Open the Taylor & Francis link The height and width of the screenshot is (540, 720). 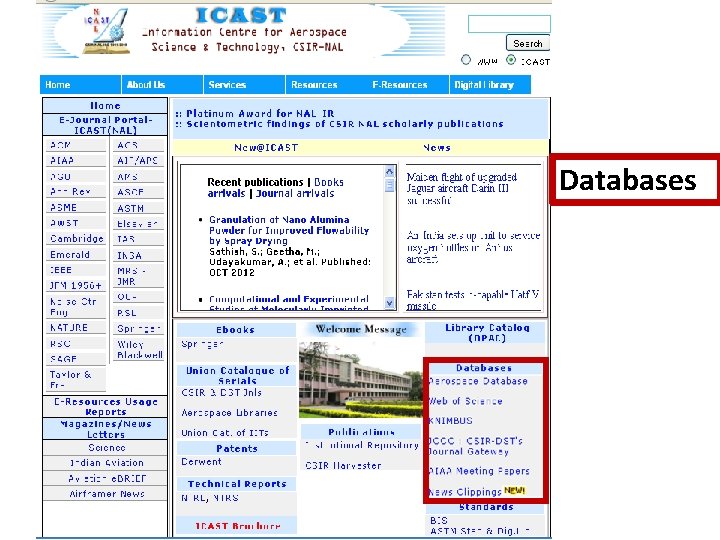[x=71, y=380]
